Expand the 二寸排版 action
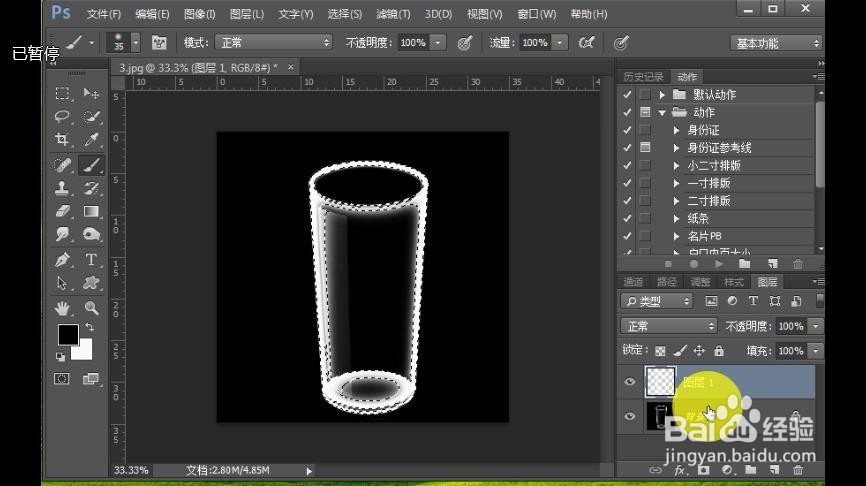The width and height of the screenshot is (866, 486). 676,200
